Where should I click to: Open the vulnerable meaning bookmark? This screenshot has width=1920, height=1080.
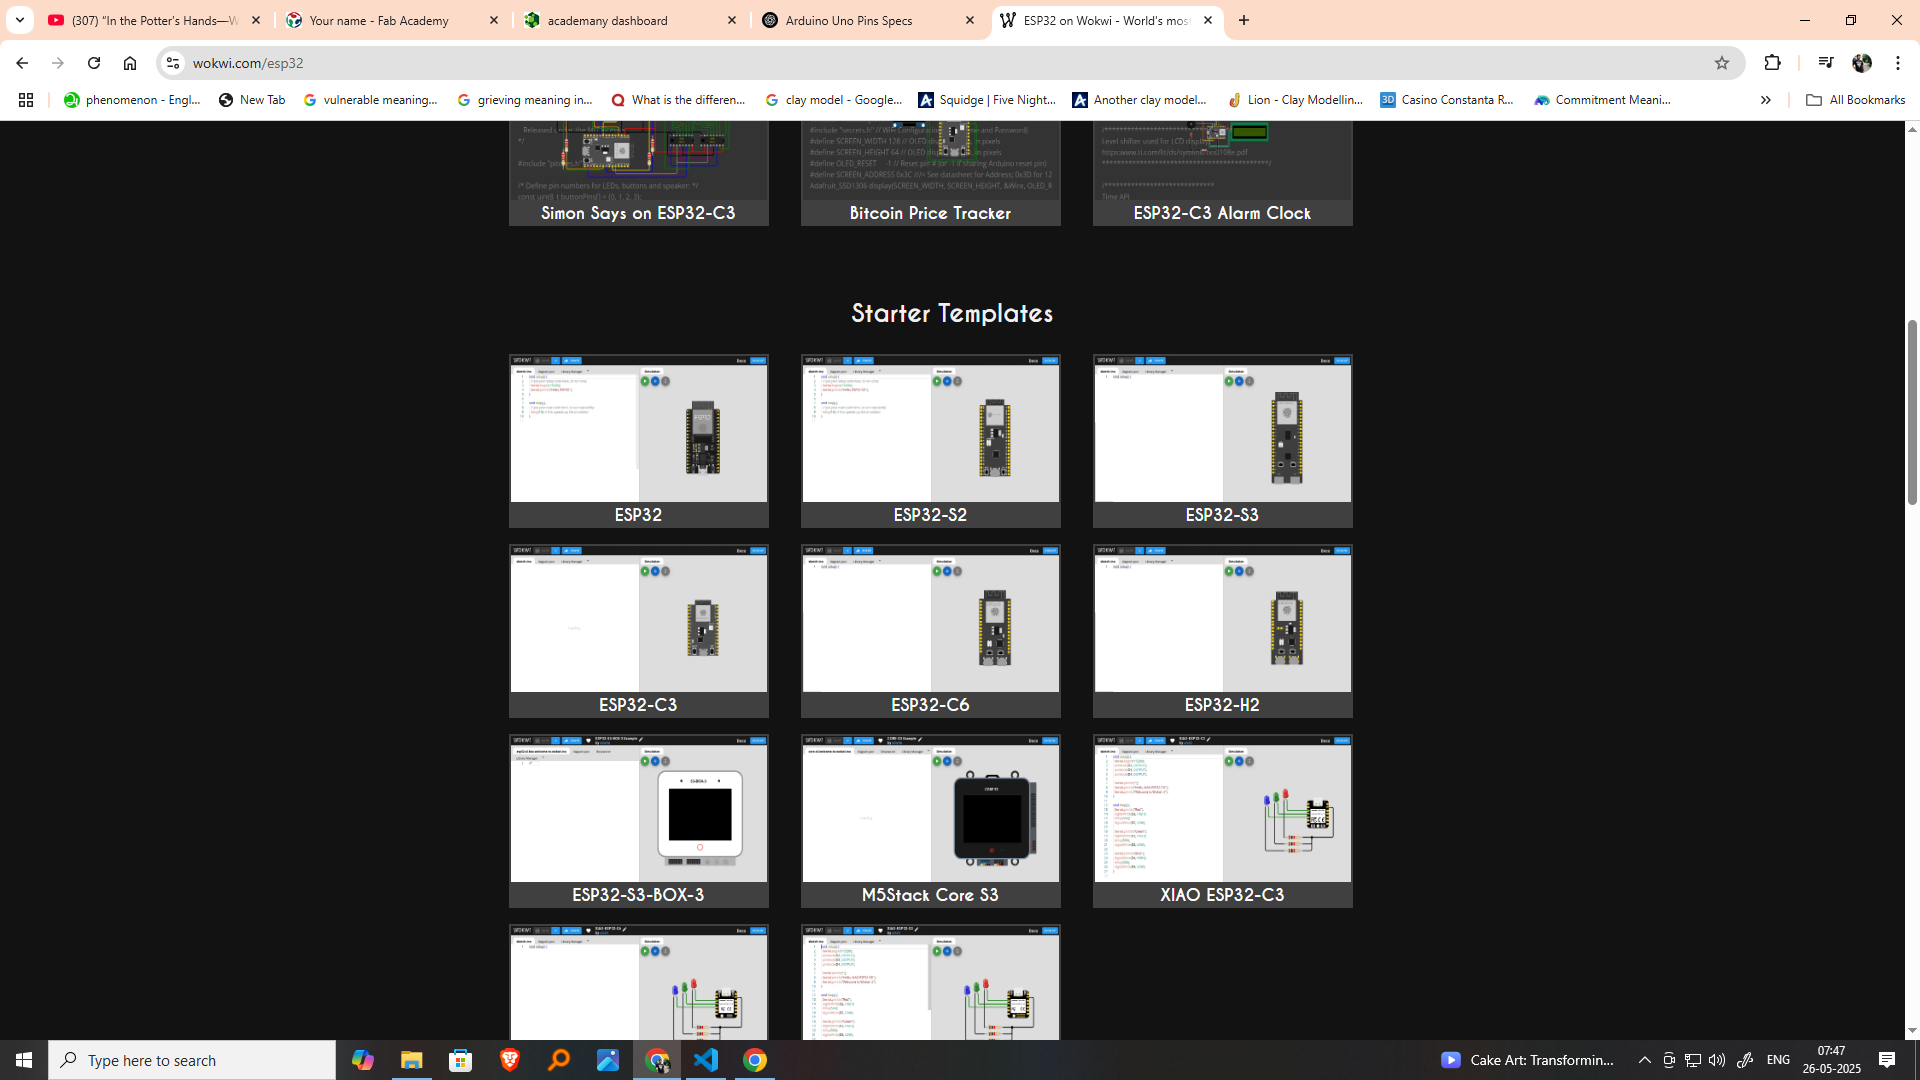pos(371,100)
